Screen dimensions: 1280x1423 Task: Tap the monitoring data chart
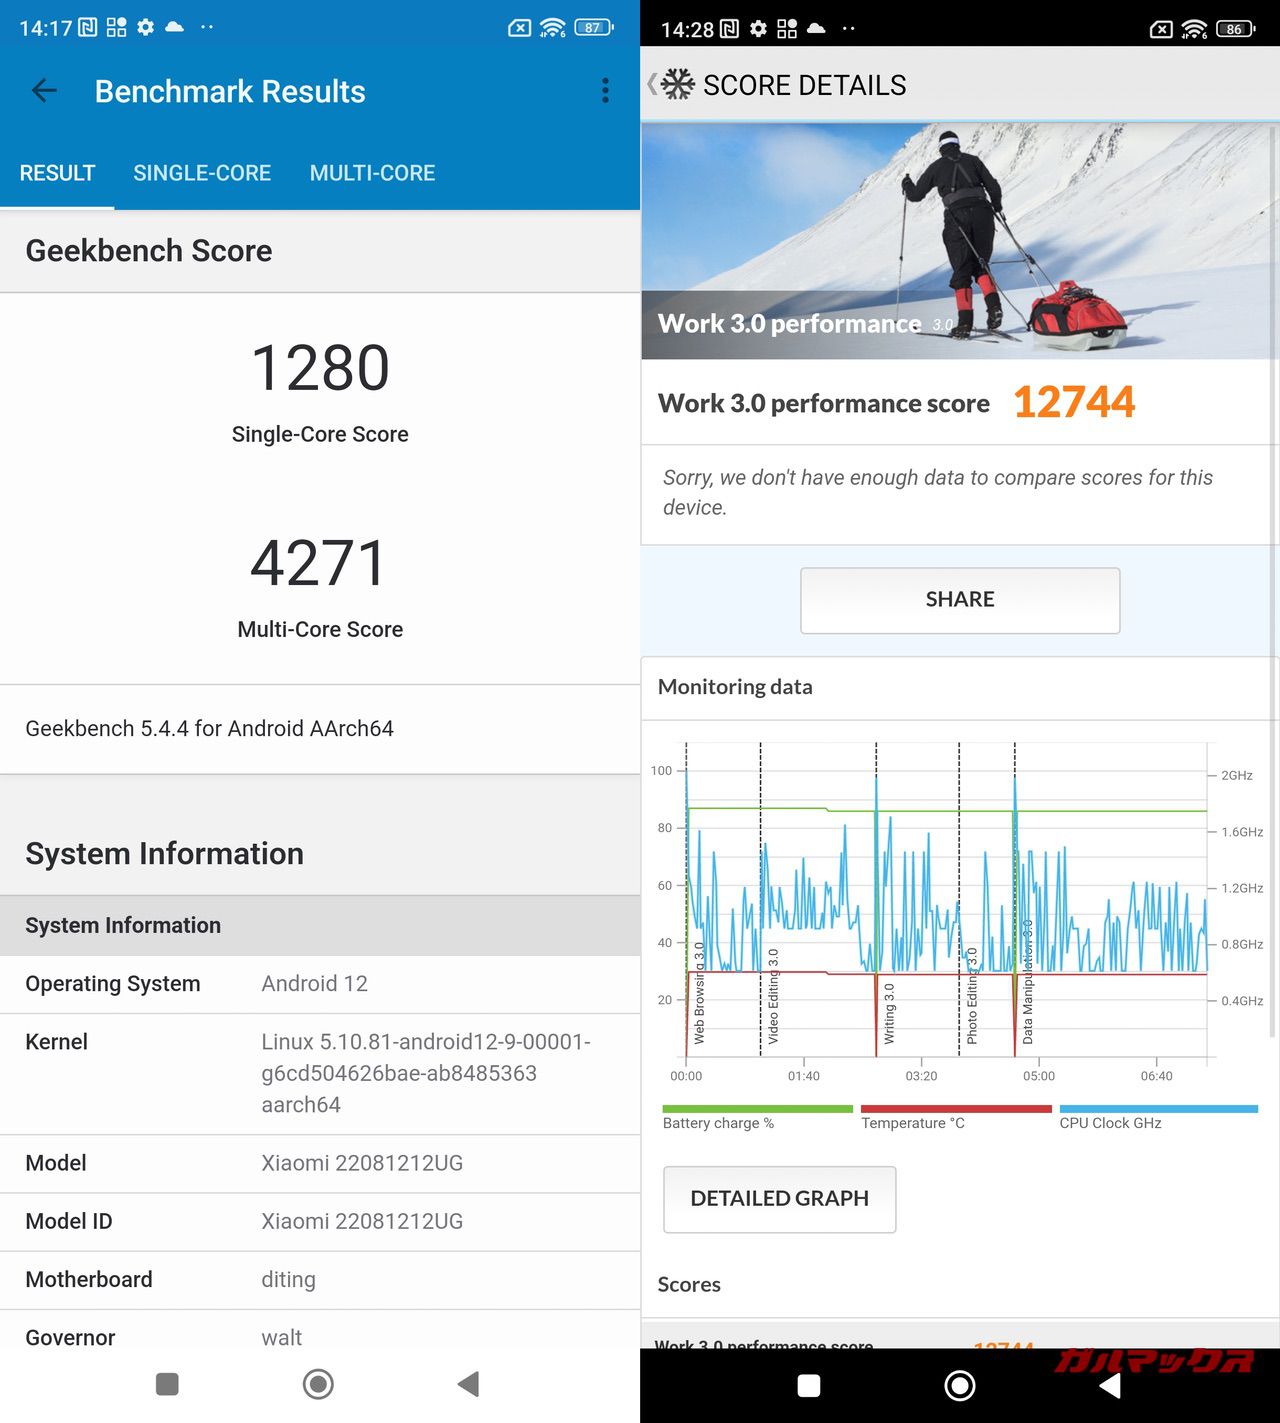point(946,900)
